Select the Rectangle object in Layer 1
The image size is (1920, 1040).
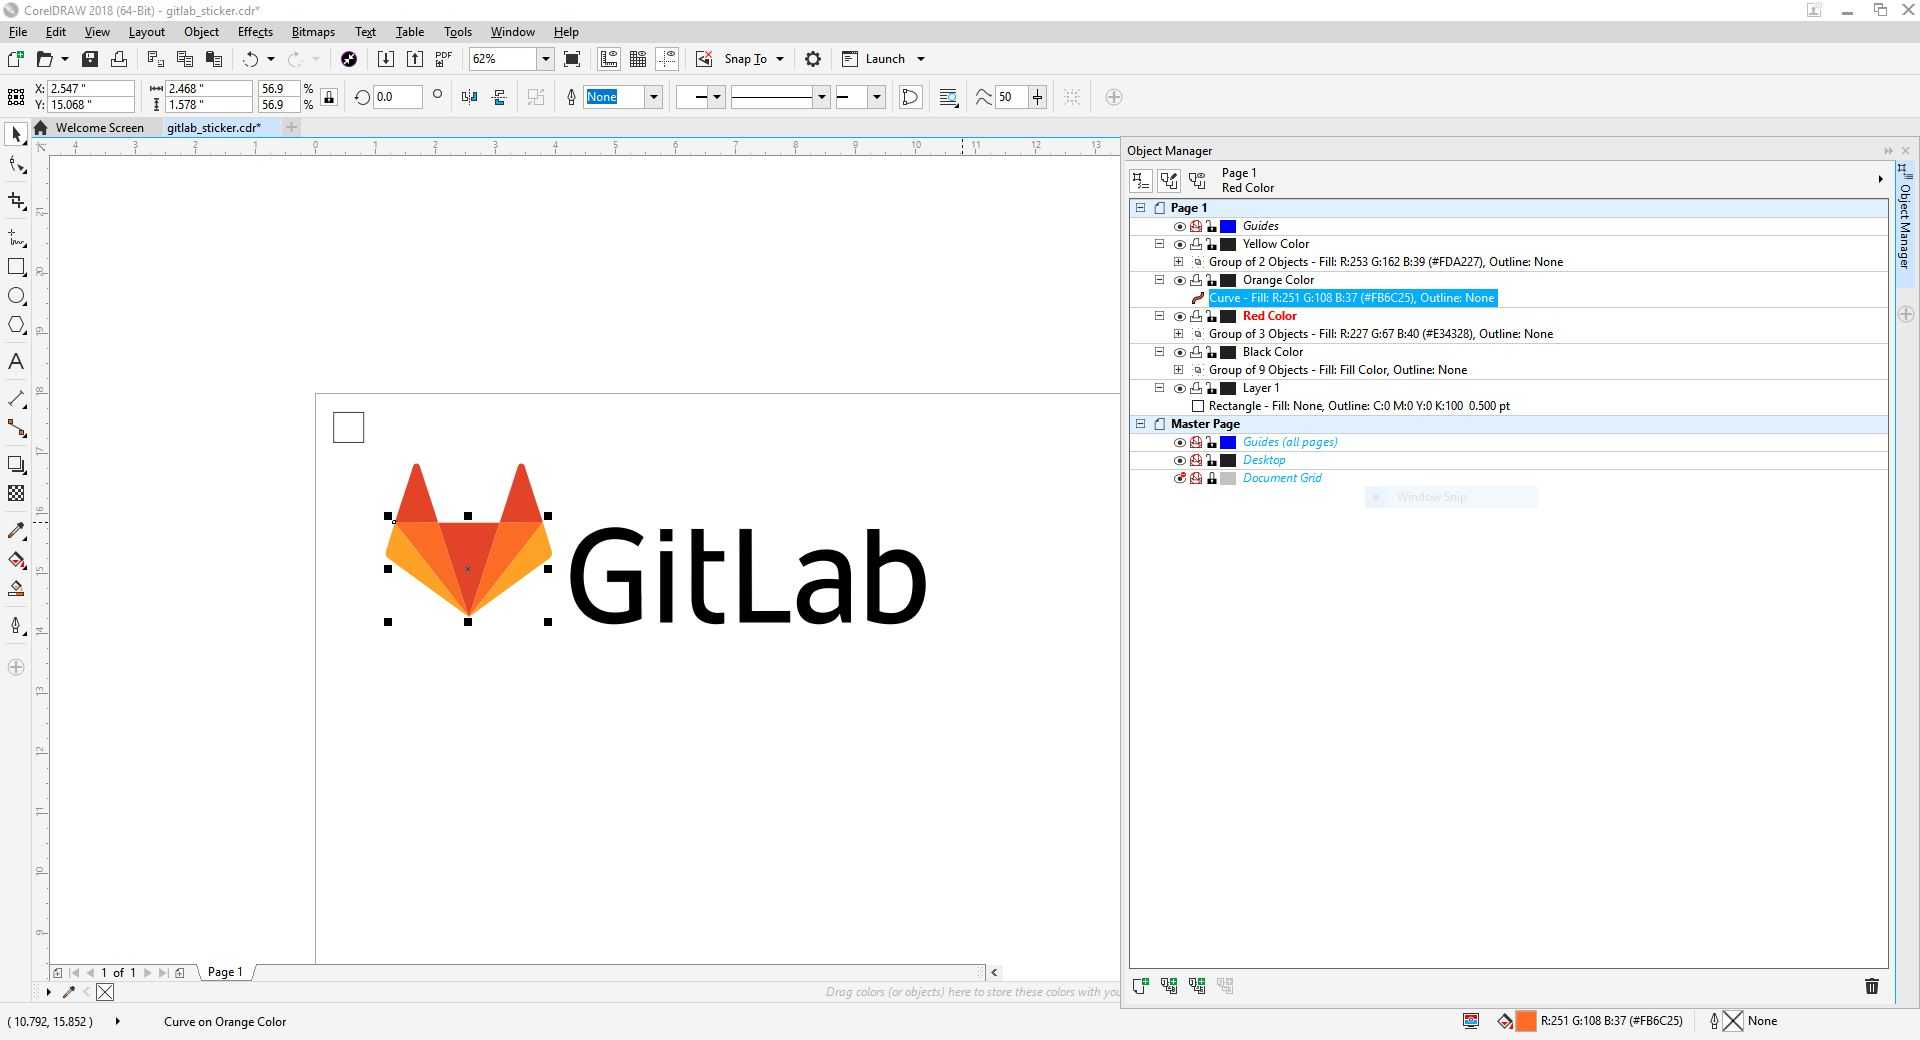pyautogui.click(x=1359, y=406)
